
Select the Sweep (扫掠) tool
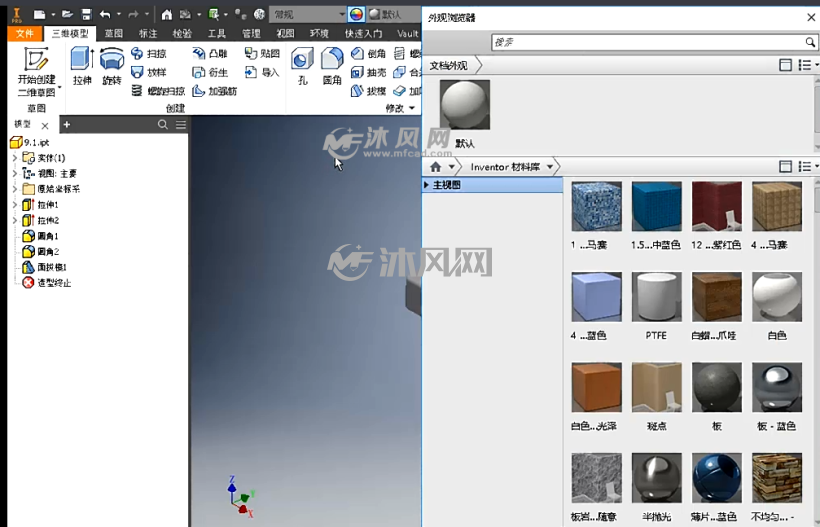pyautogui.click(x=149, y=53)
